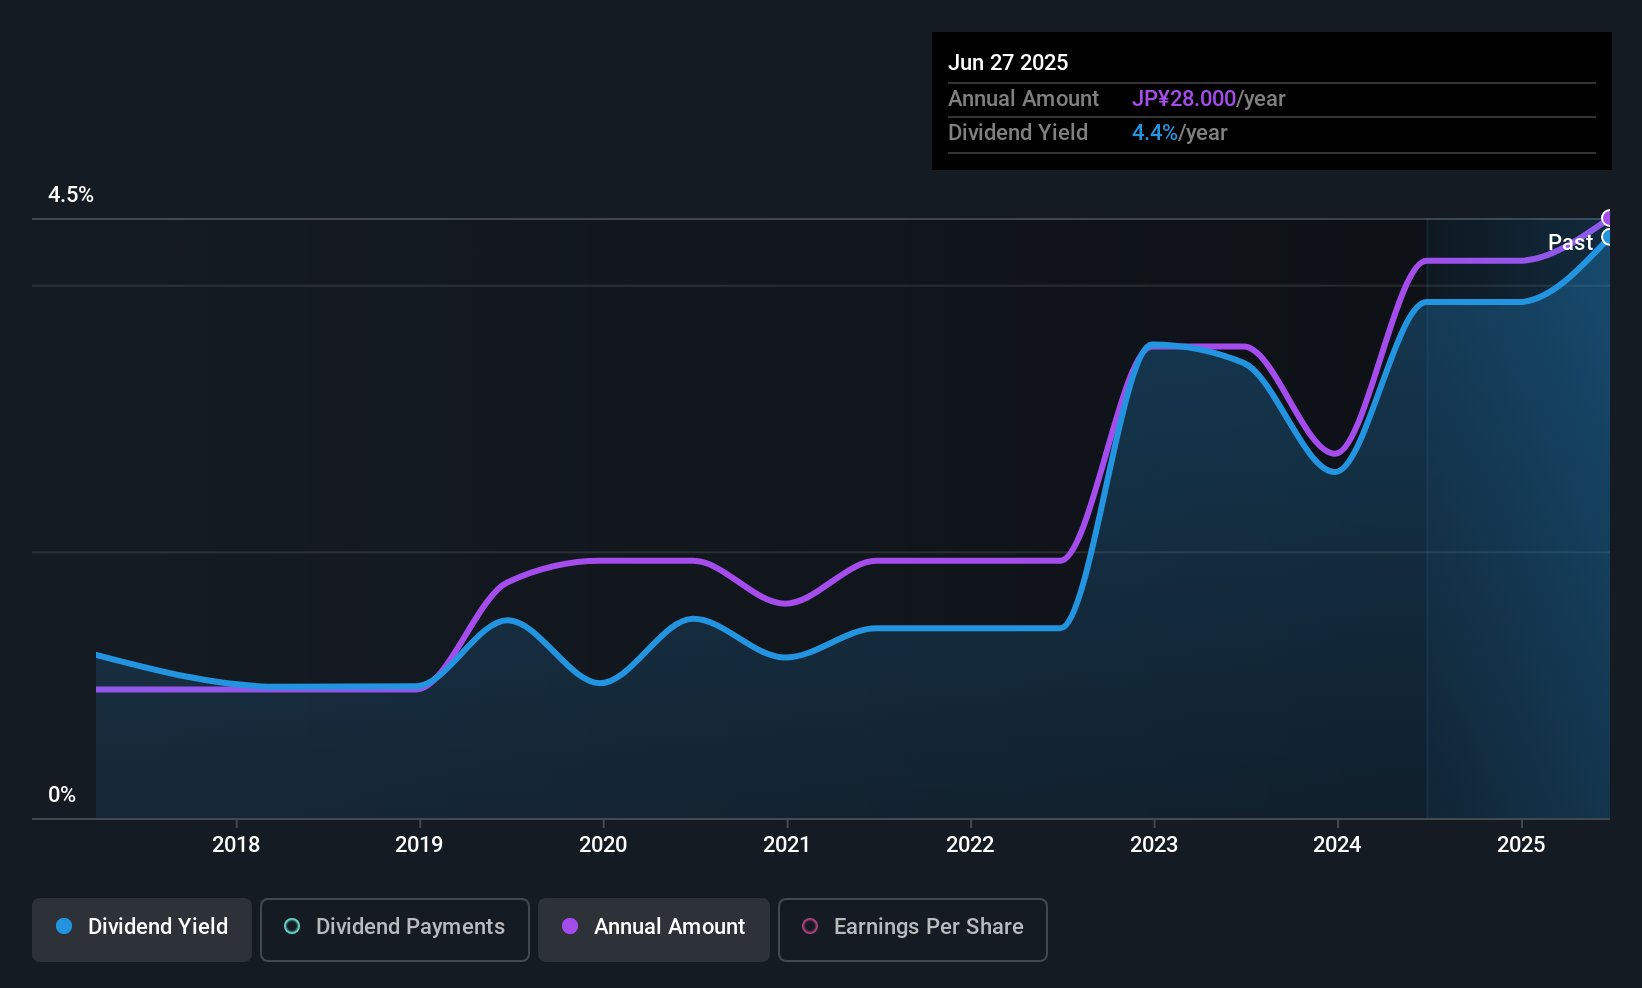Select the blue Dividend Yield endpoint marker
The height and width of the screenshot is (988, 1642).
[1608, 237]
